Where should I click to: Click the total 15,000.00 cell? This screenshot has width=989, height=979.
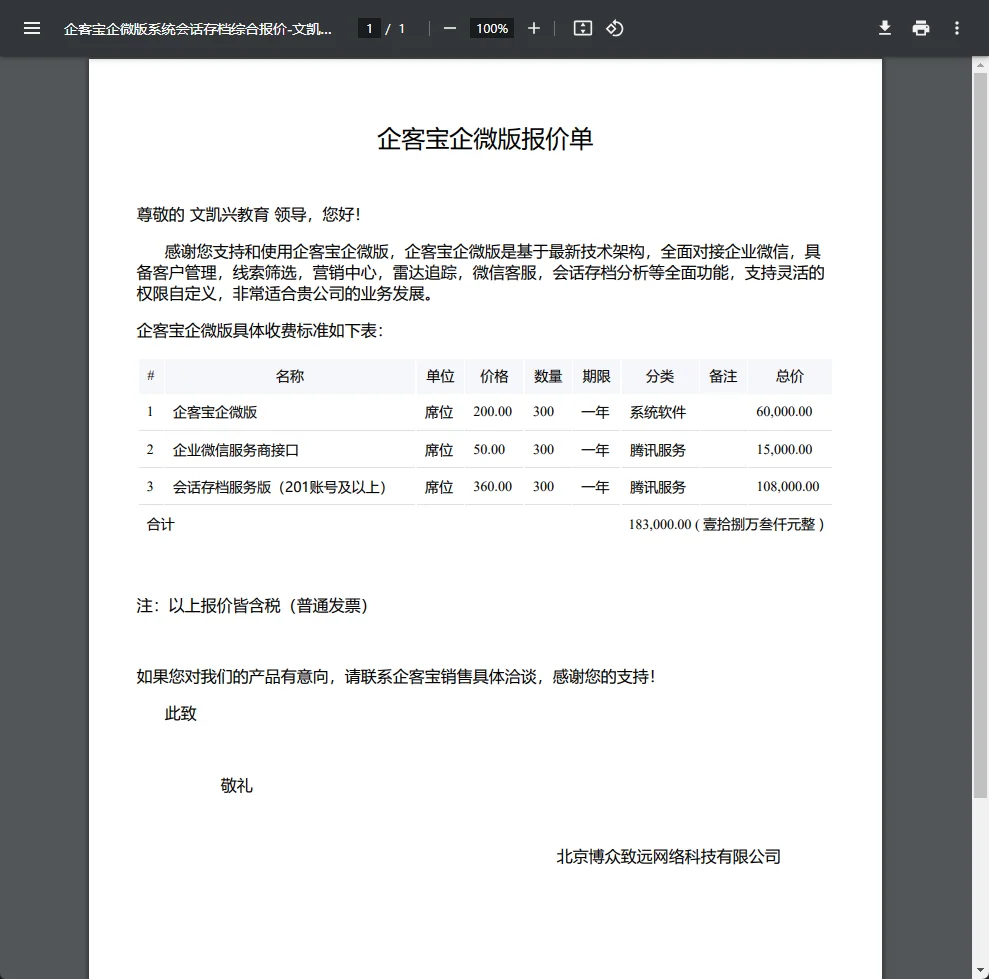pyautogui.click(x=784, y=450)
